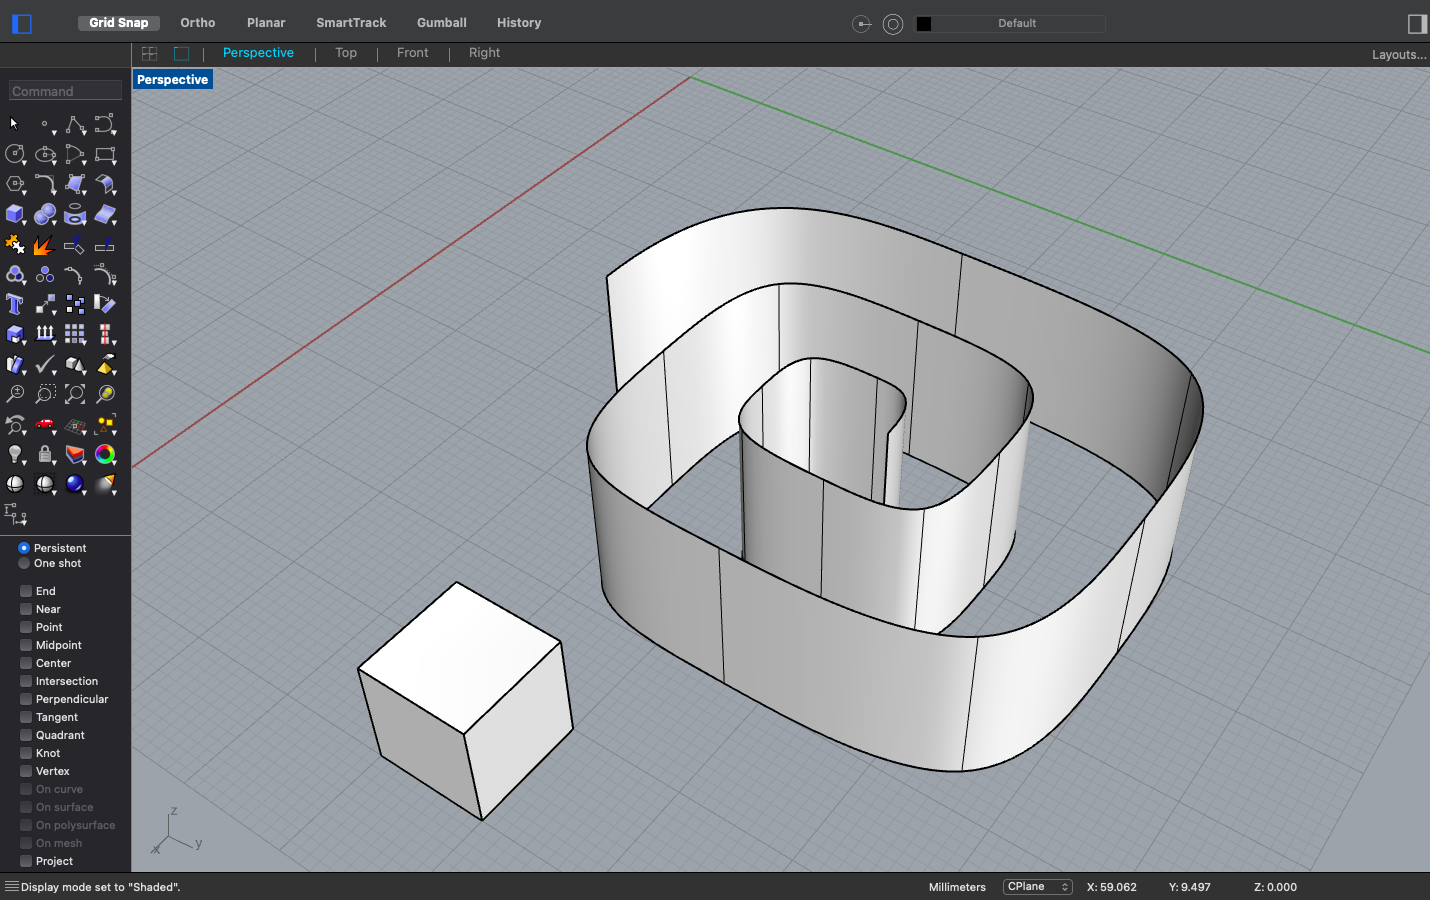Screen dimensions: 1430x900
Task: Open the CPlane dropdown in status bar
Action: 1037,886
